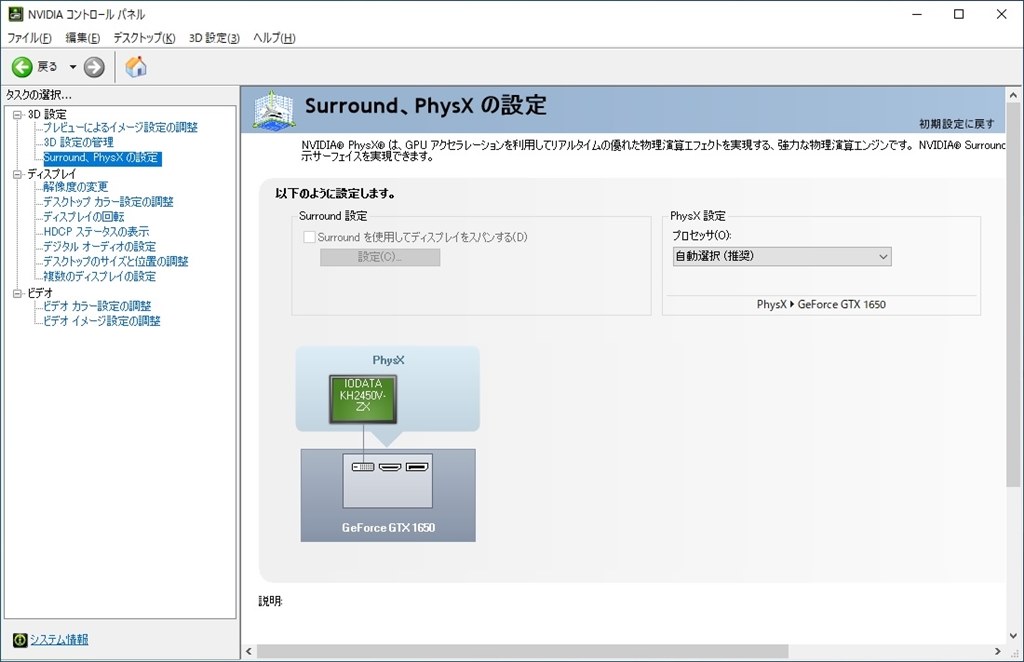Click the 戻る back button label
This screenshot has height=662, width=1024.
pyautogui.click(x=47, y=67)
